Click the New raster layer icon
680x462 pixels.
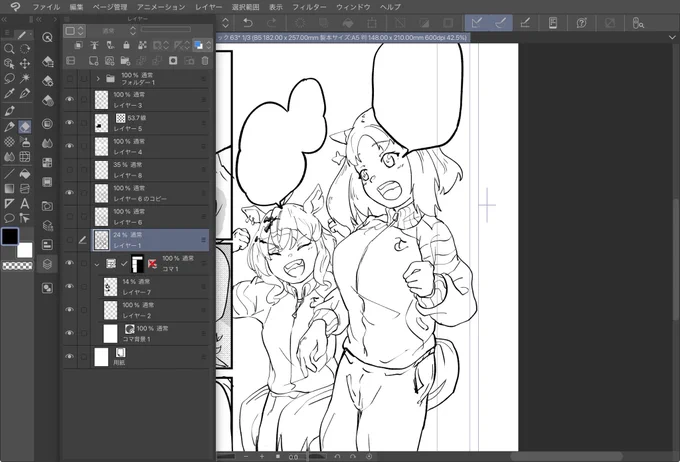click(94, 61)
